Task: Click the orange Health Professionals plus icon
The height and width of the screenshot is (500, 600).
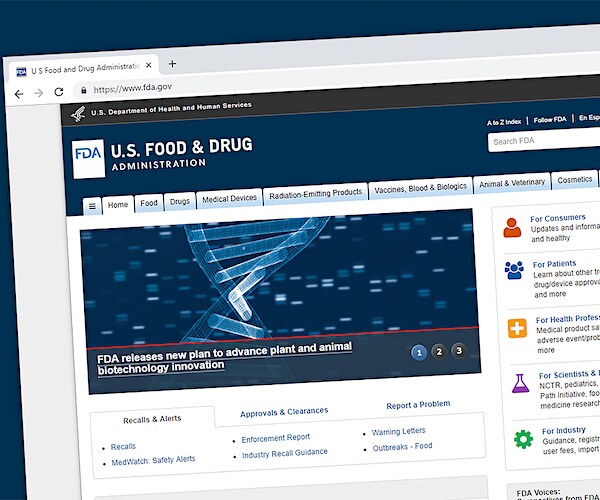Action: click(x=517, y=328)
